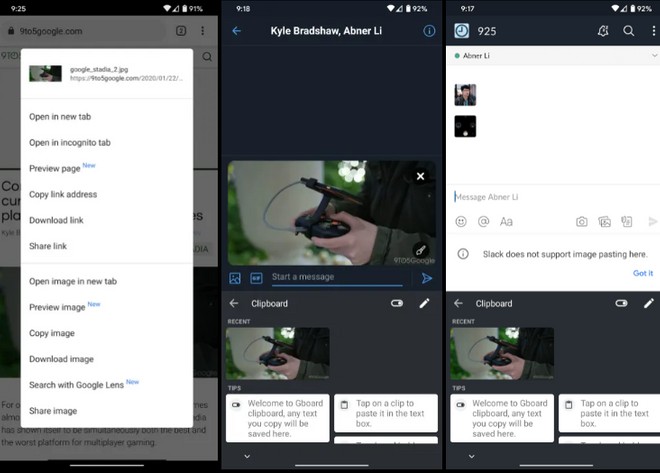This screenshot has height=473, width=660.
Task: Dismiss notice with Got it
Action: (643, 273)
